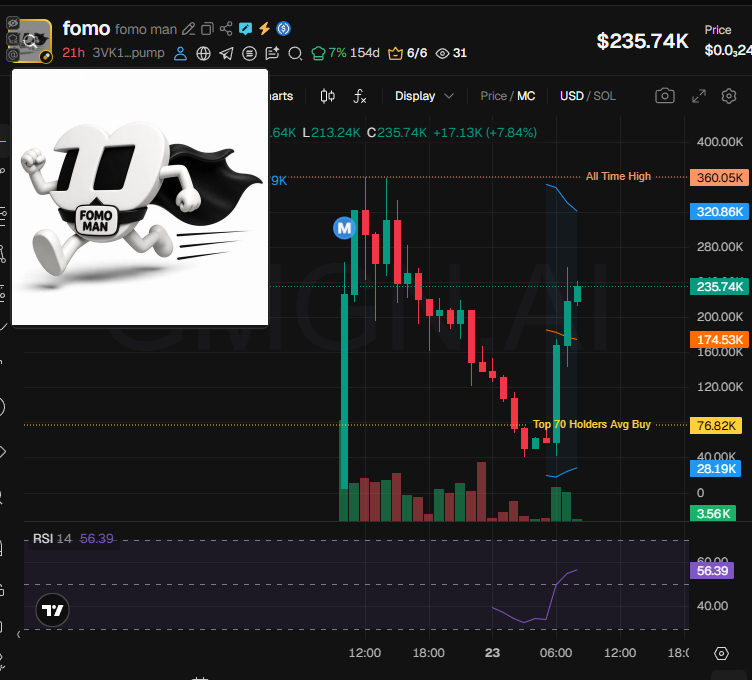
Task: Open the website globe icon
Action: pyautogui.click(x=203, y=53)
